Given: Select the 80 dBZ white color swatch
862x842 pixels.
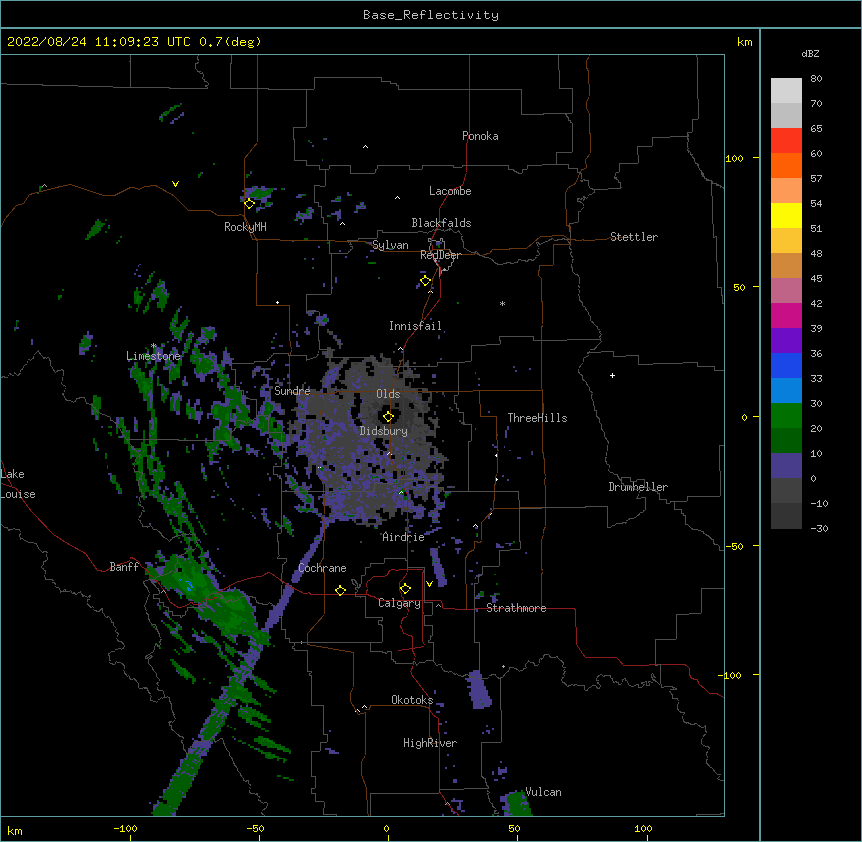Looking at the screenshot, I should click(786, 91).
